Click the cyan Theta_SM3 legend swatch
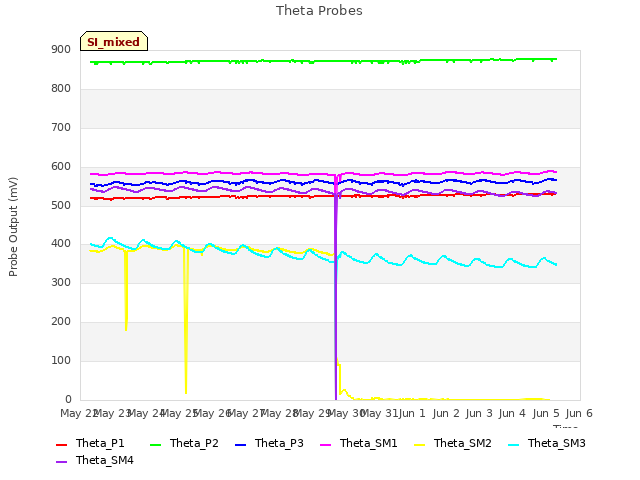The height and width of the screenshot is (480, 640). coord(513,444)
